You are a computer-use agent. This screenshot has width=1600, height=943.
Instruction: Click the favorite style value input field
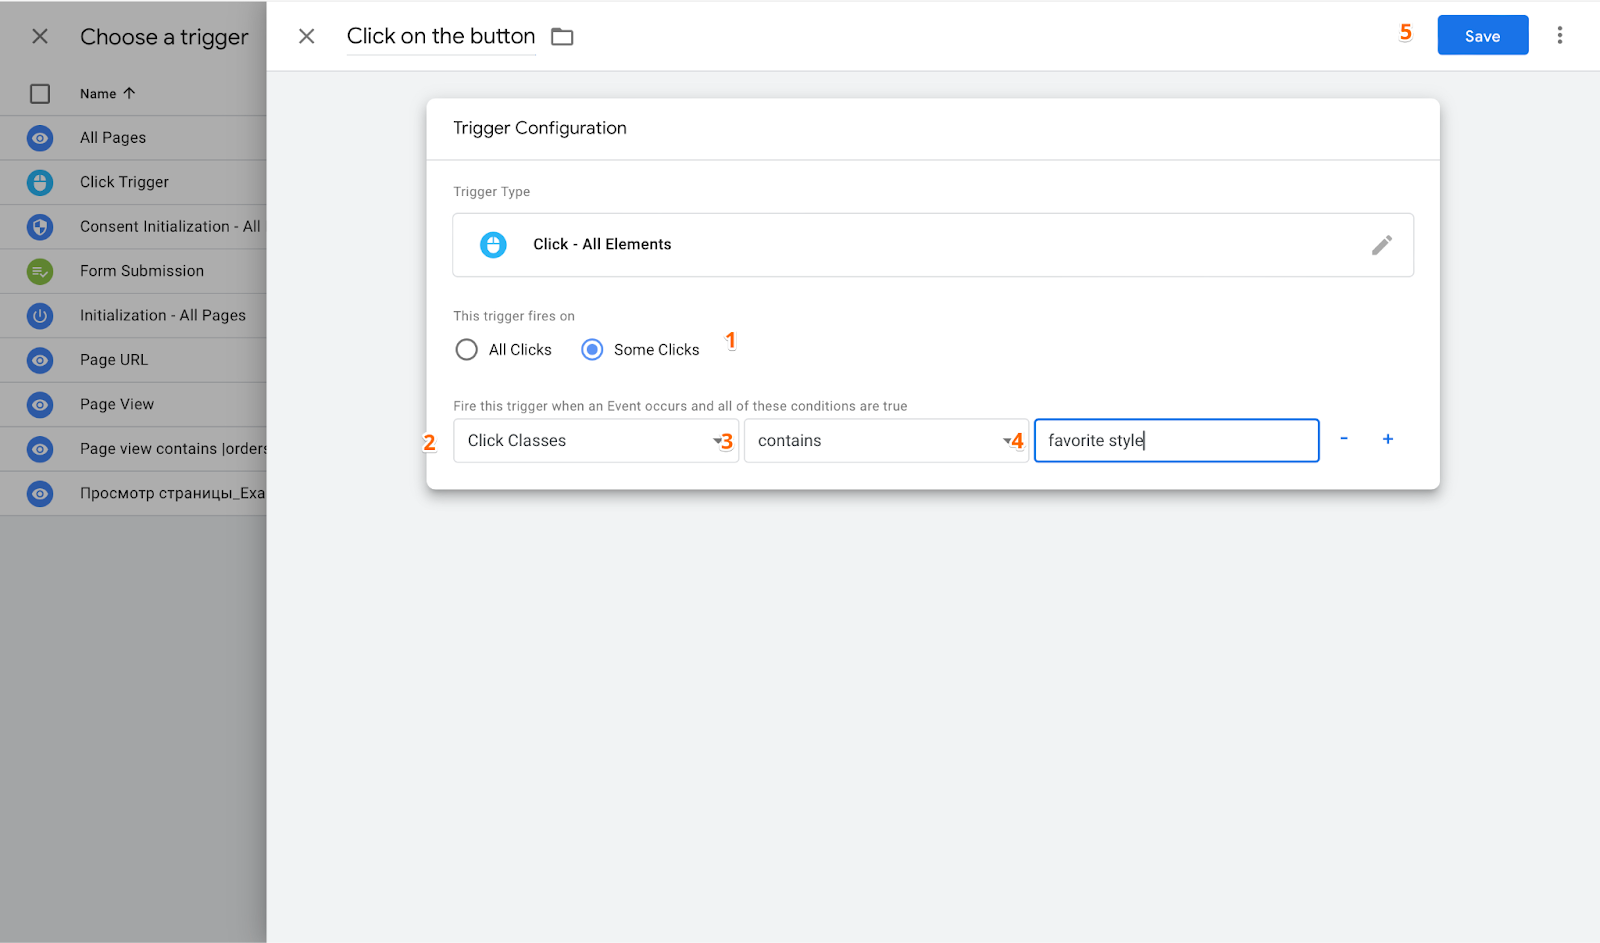coord(1175,441)
